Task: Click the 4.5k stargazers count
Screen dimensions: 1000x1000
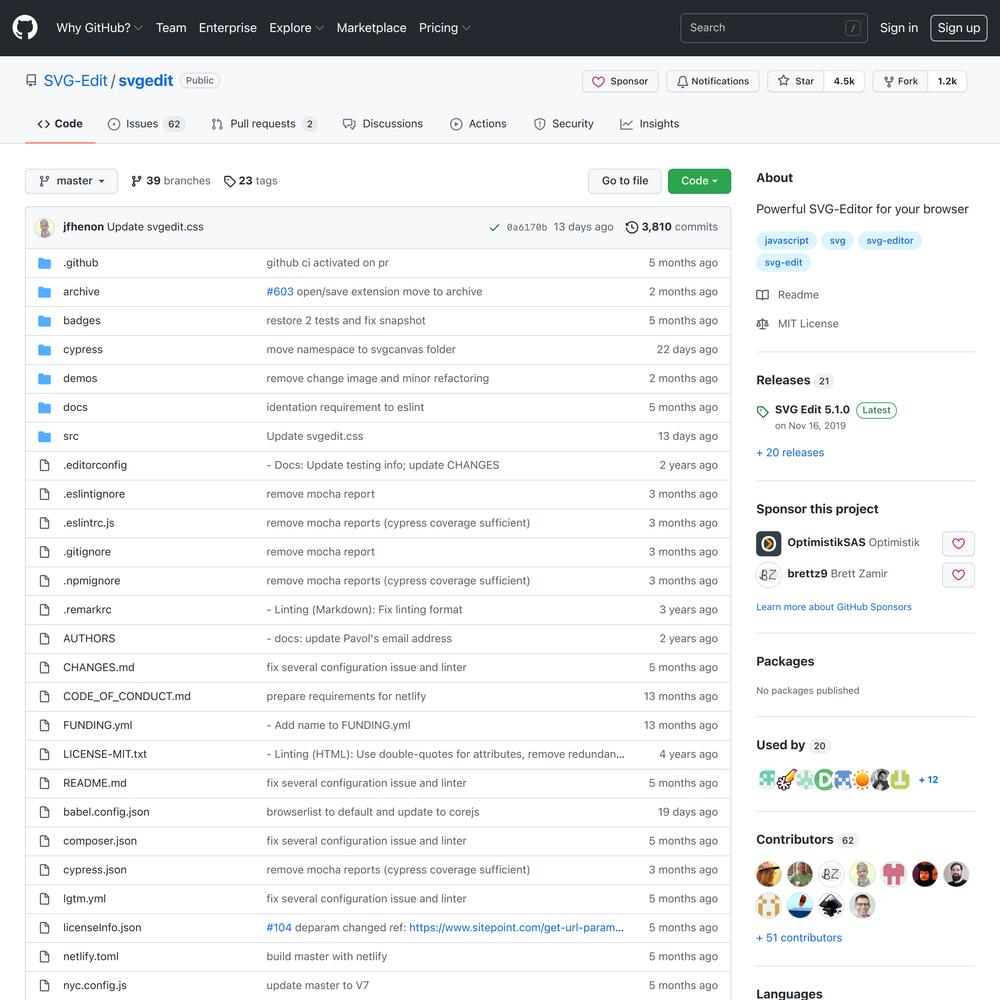Action: pyautogui.click(x=844, y=81)
